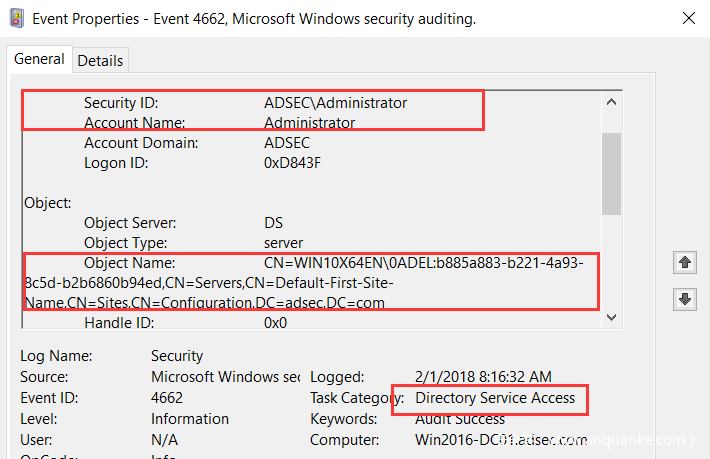710x459 pixels.
Task: Select the General tab
Action: click(39, 59)
